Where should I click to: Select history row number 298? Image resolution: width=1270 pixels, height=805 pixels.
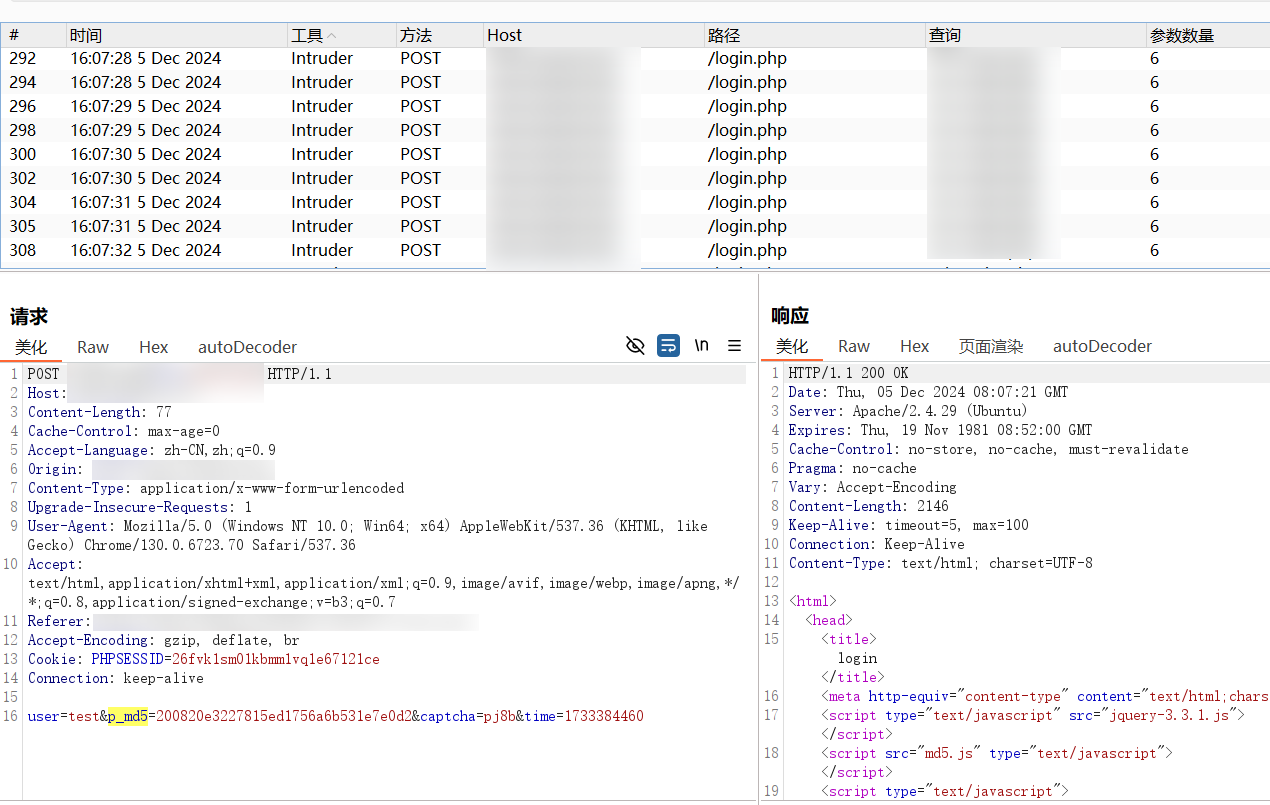(x=635, y=130)
